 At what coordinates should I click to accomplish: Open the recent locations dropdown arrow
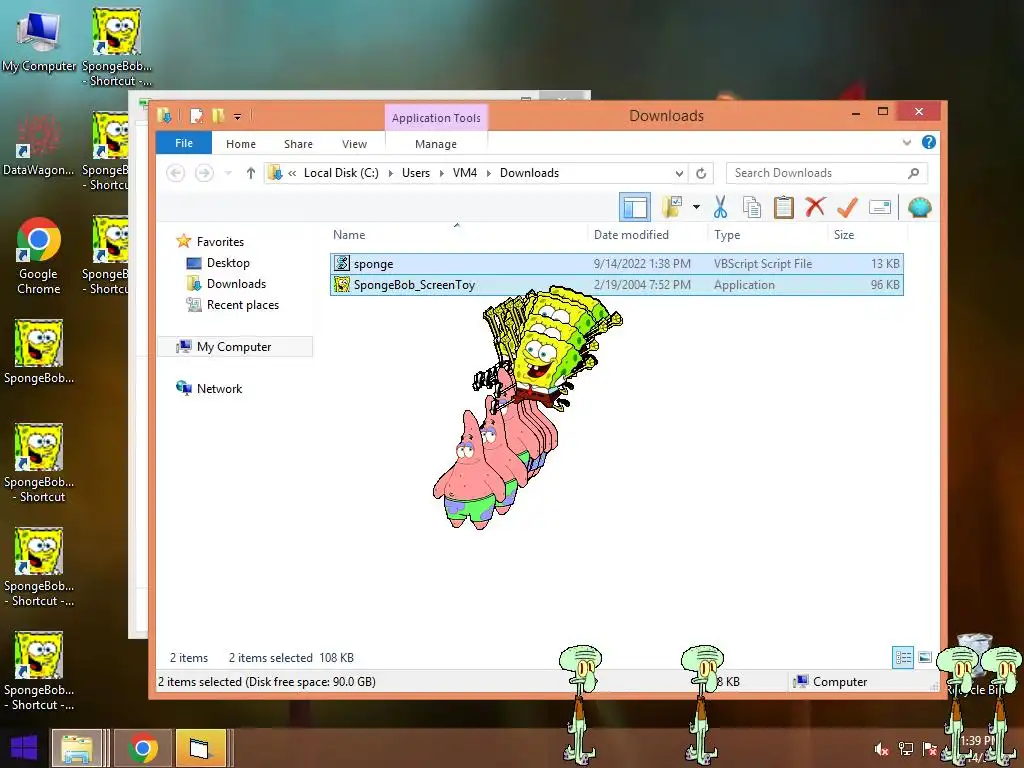pos(228,173)
